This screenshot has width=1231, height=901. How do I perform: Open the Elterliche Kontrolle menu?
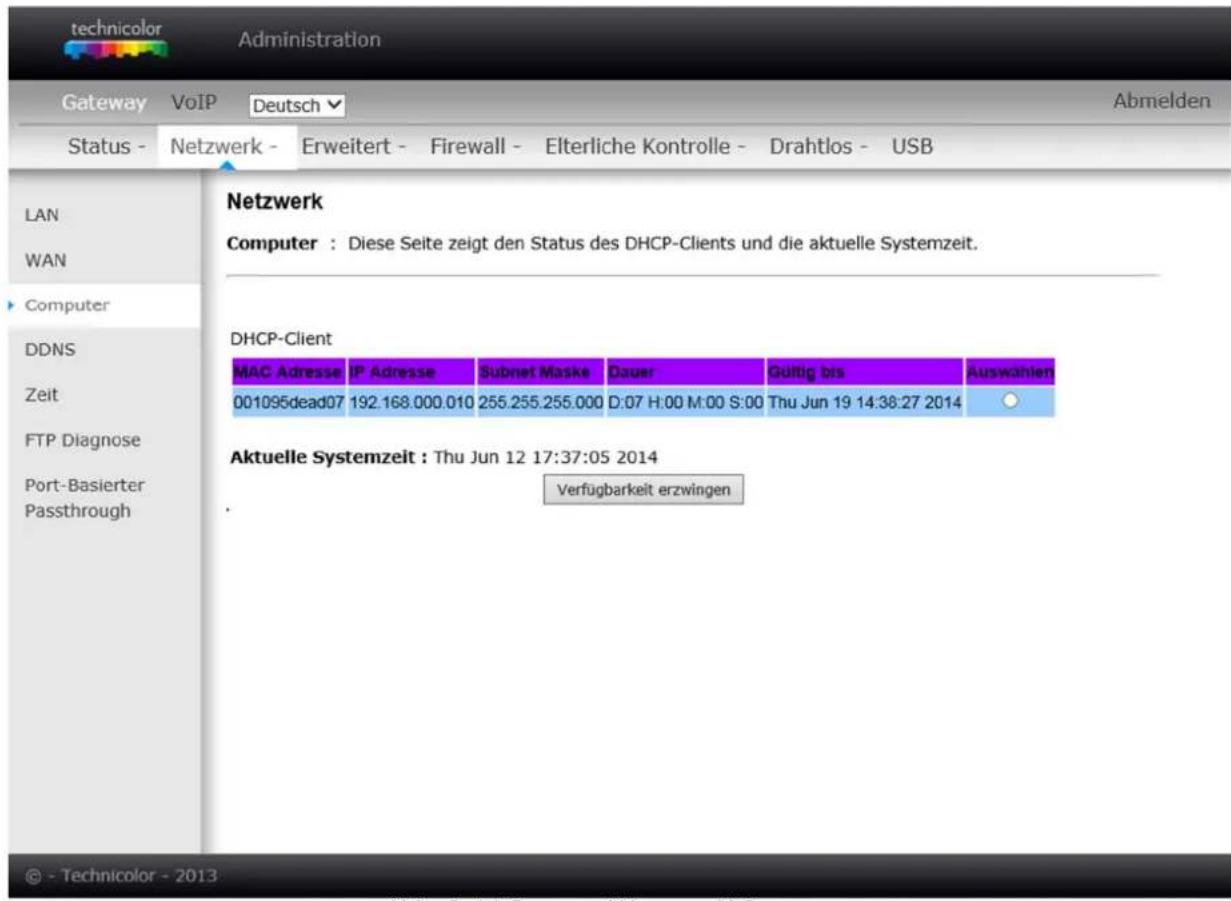pyautogui.click(x=646, y=147)
